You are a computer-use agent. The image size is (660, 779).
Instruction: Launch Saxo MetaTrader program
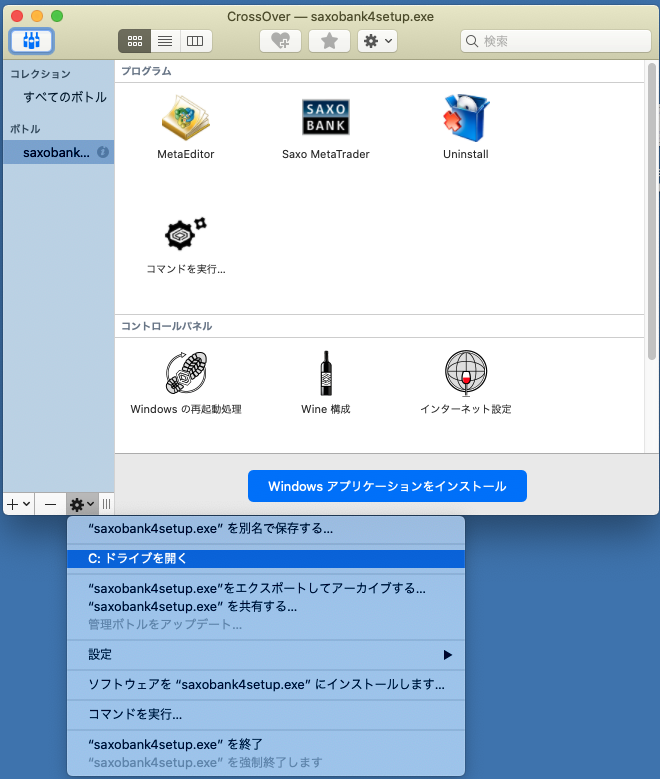(x=326, y=117)
